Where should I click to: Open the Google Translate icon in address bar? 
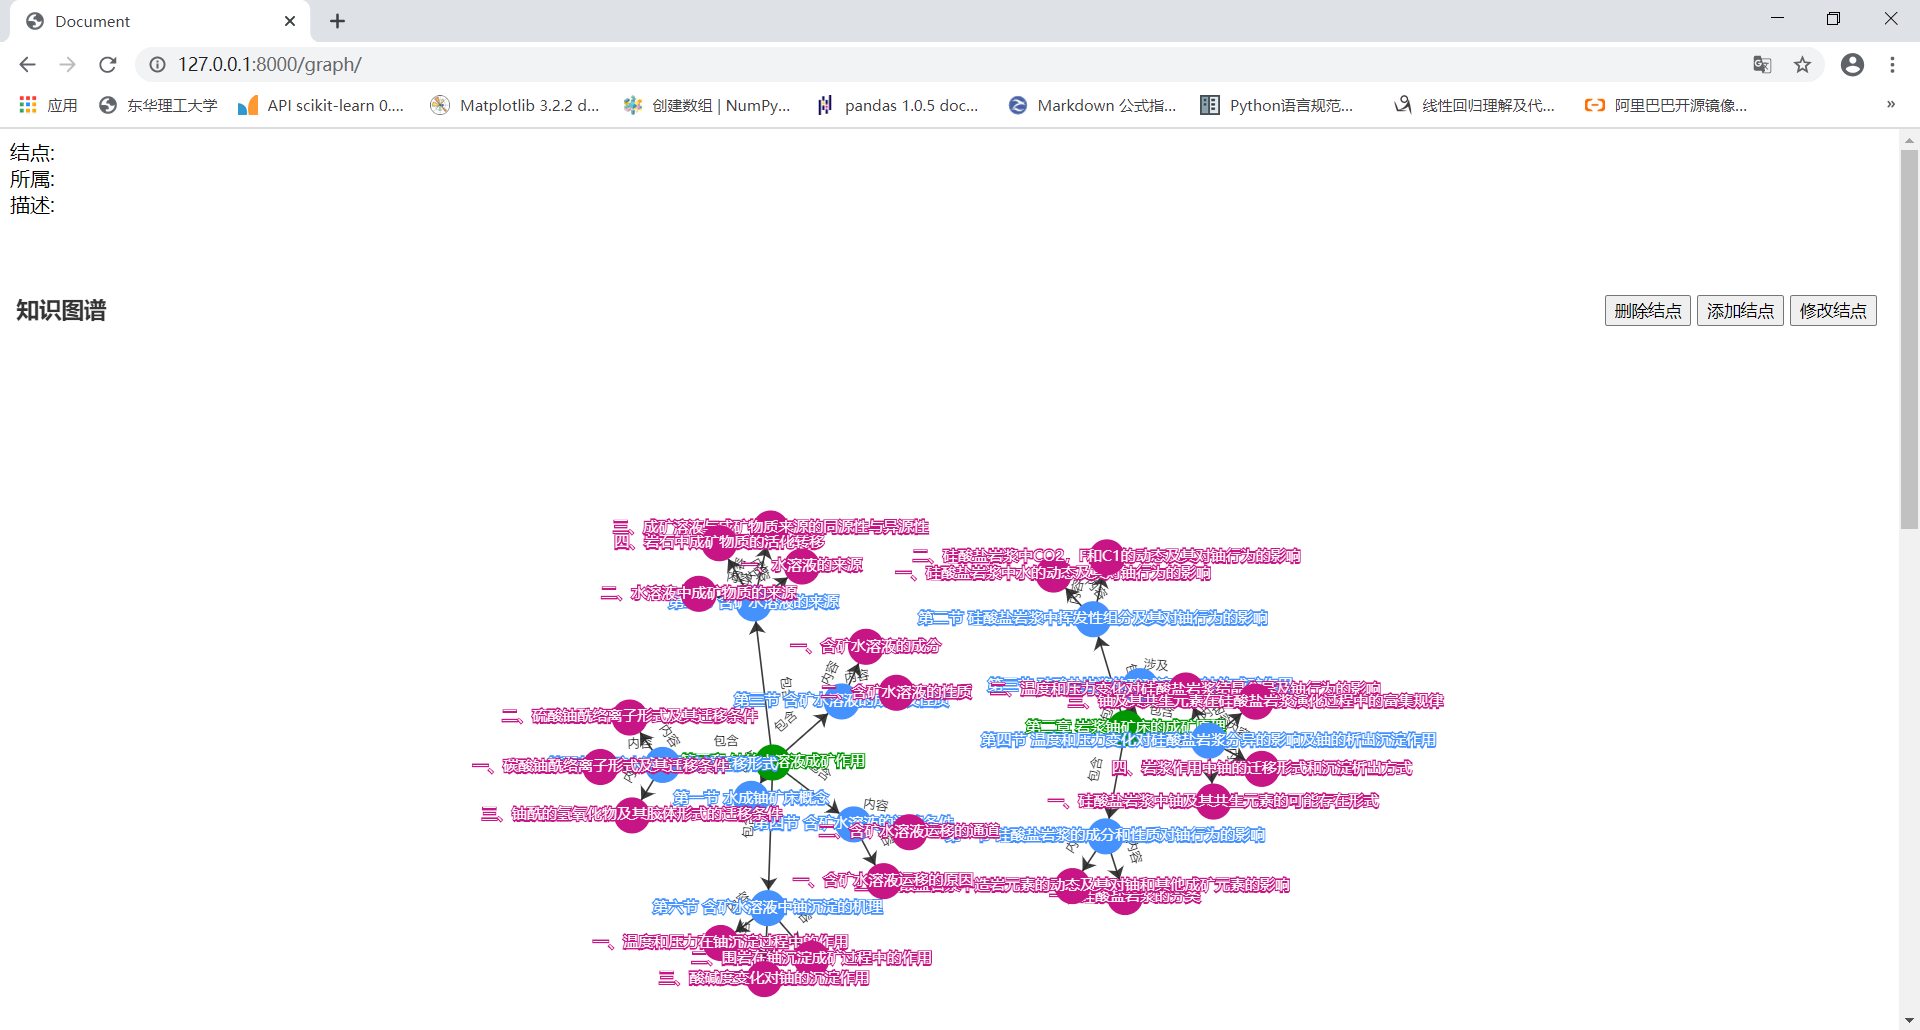point(1763,64)
